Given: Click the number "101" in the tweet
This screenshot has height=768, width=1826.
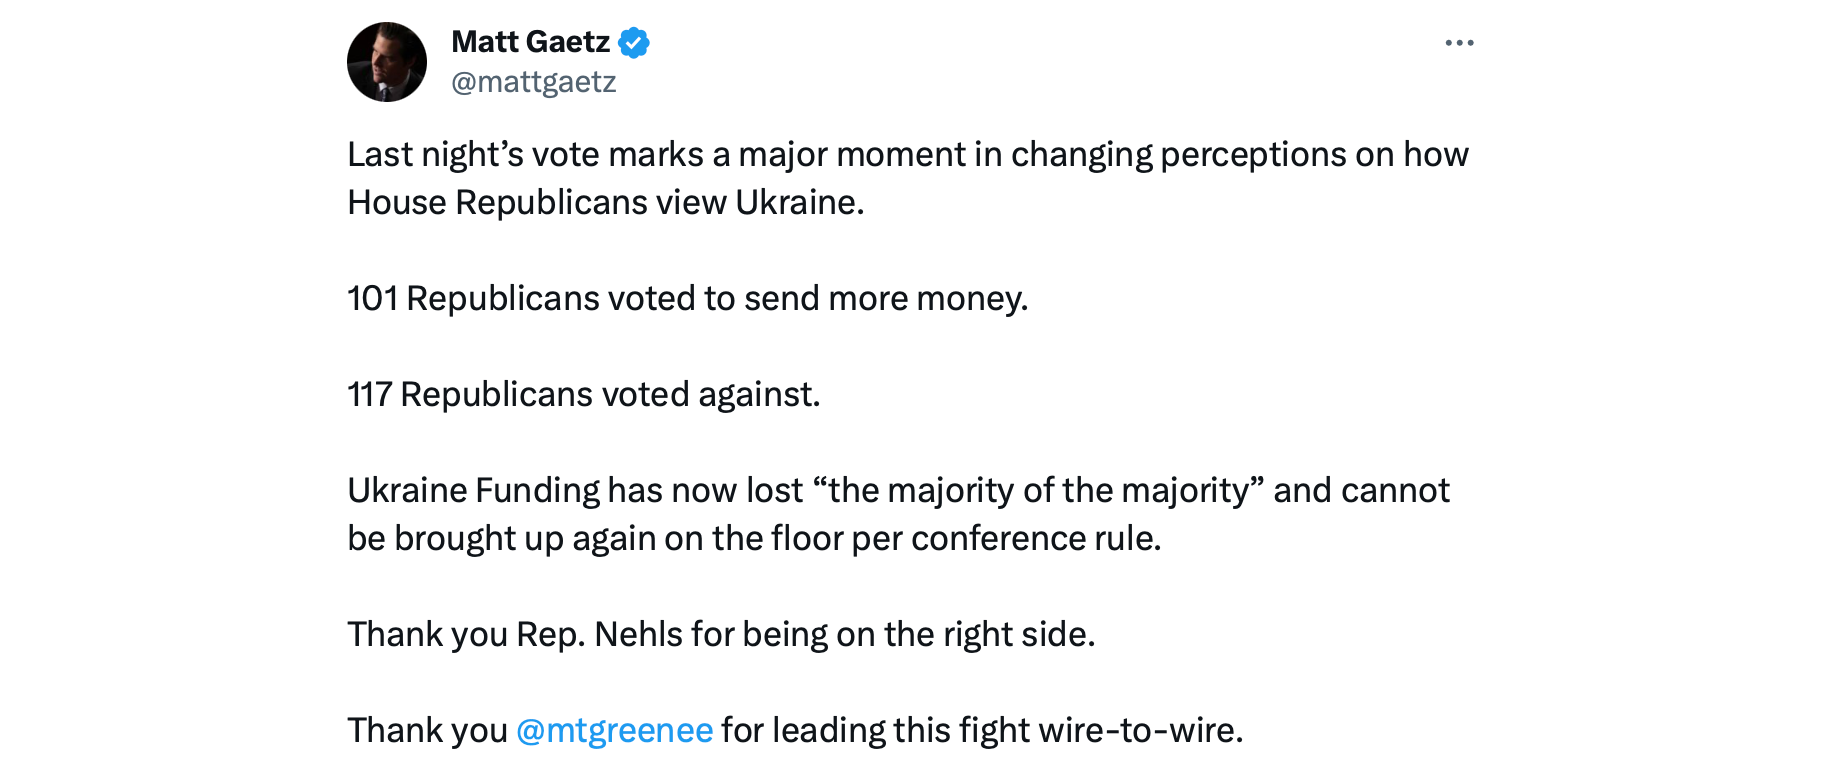Looking at the screenshot, I should pos(372,299).
